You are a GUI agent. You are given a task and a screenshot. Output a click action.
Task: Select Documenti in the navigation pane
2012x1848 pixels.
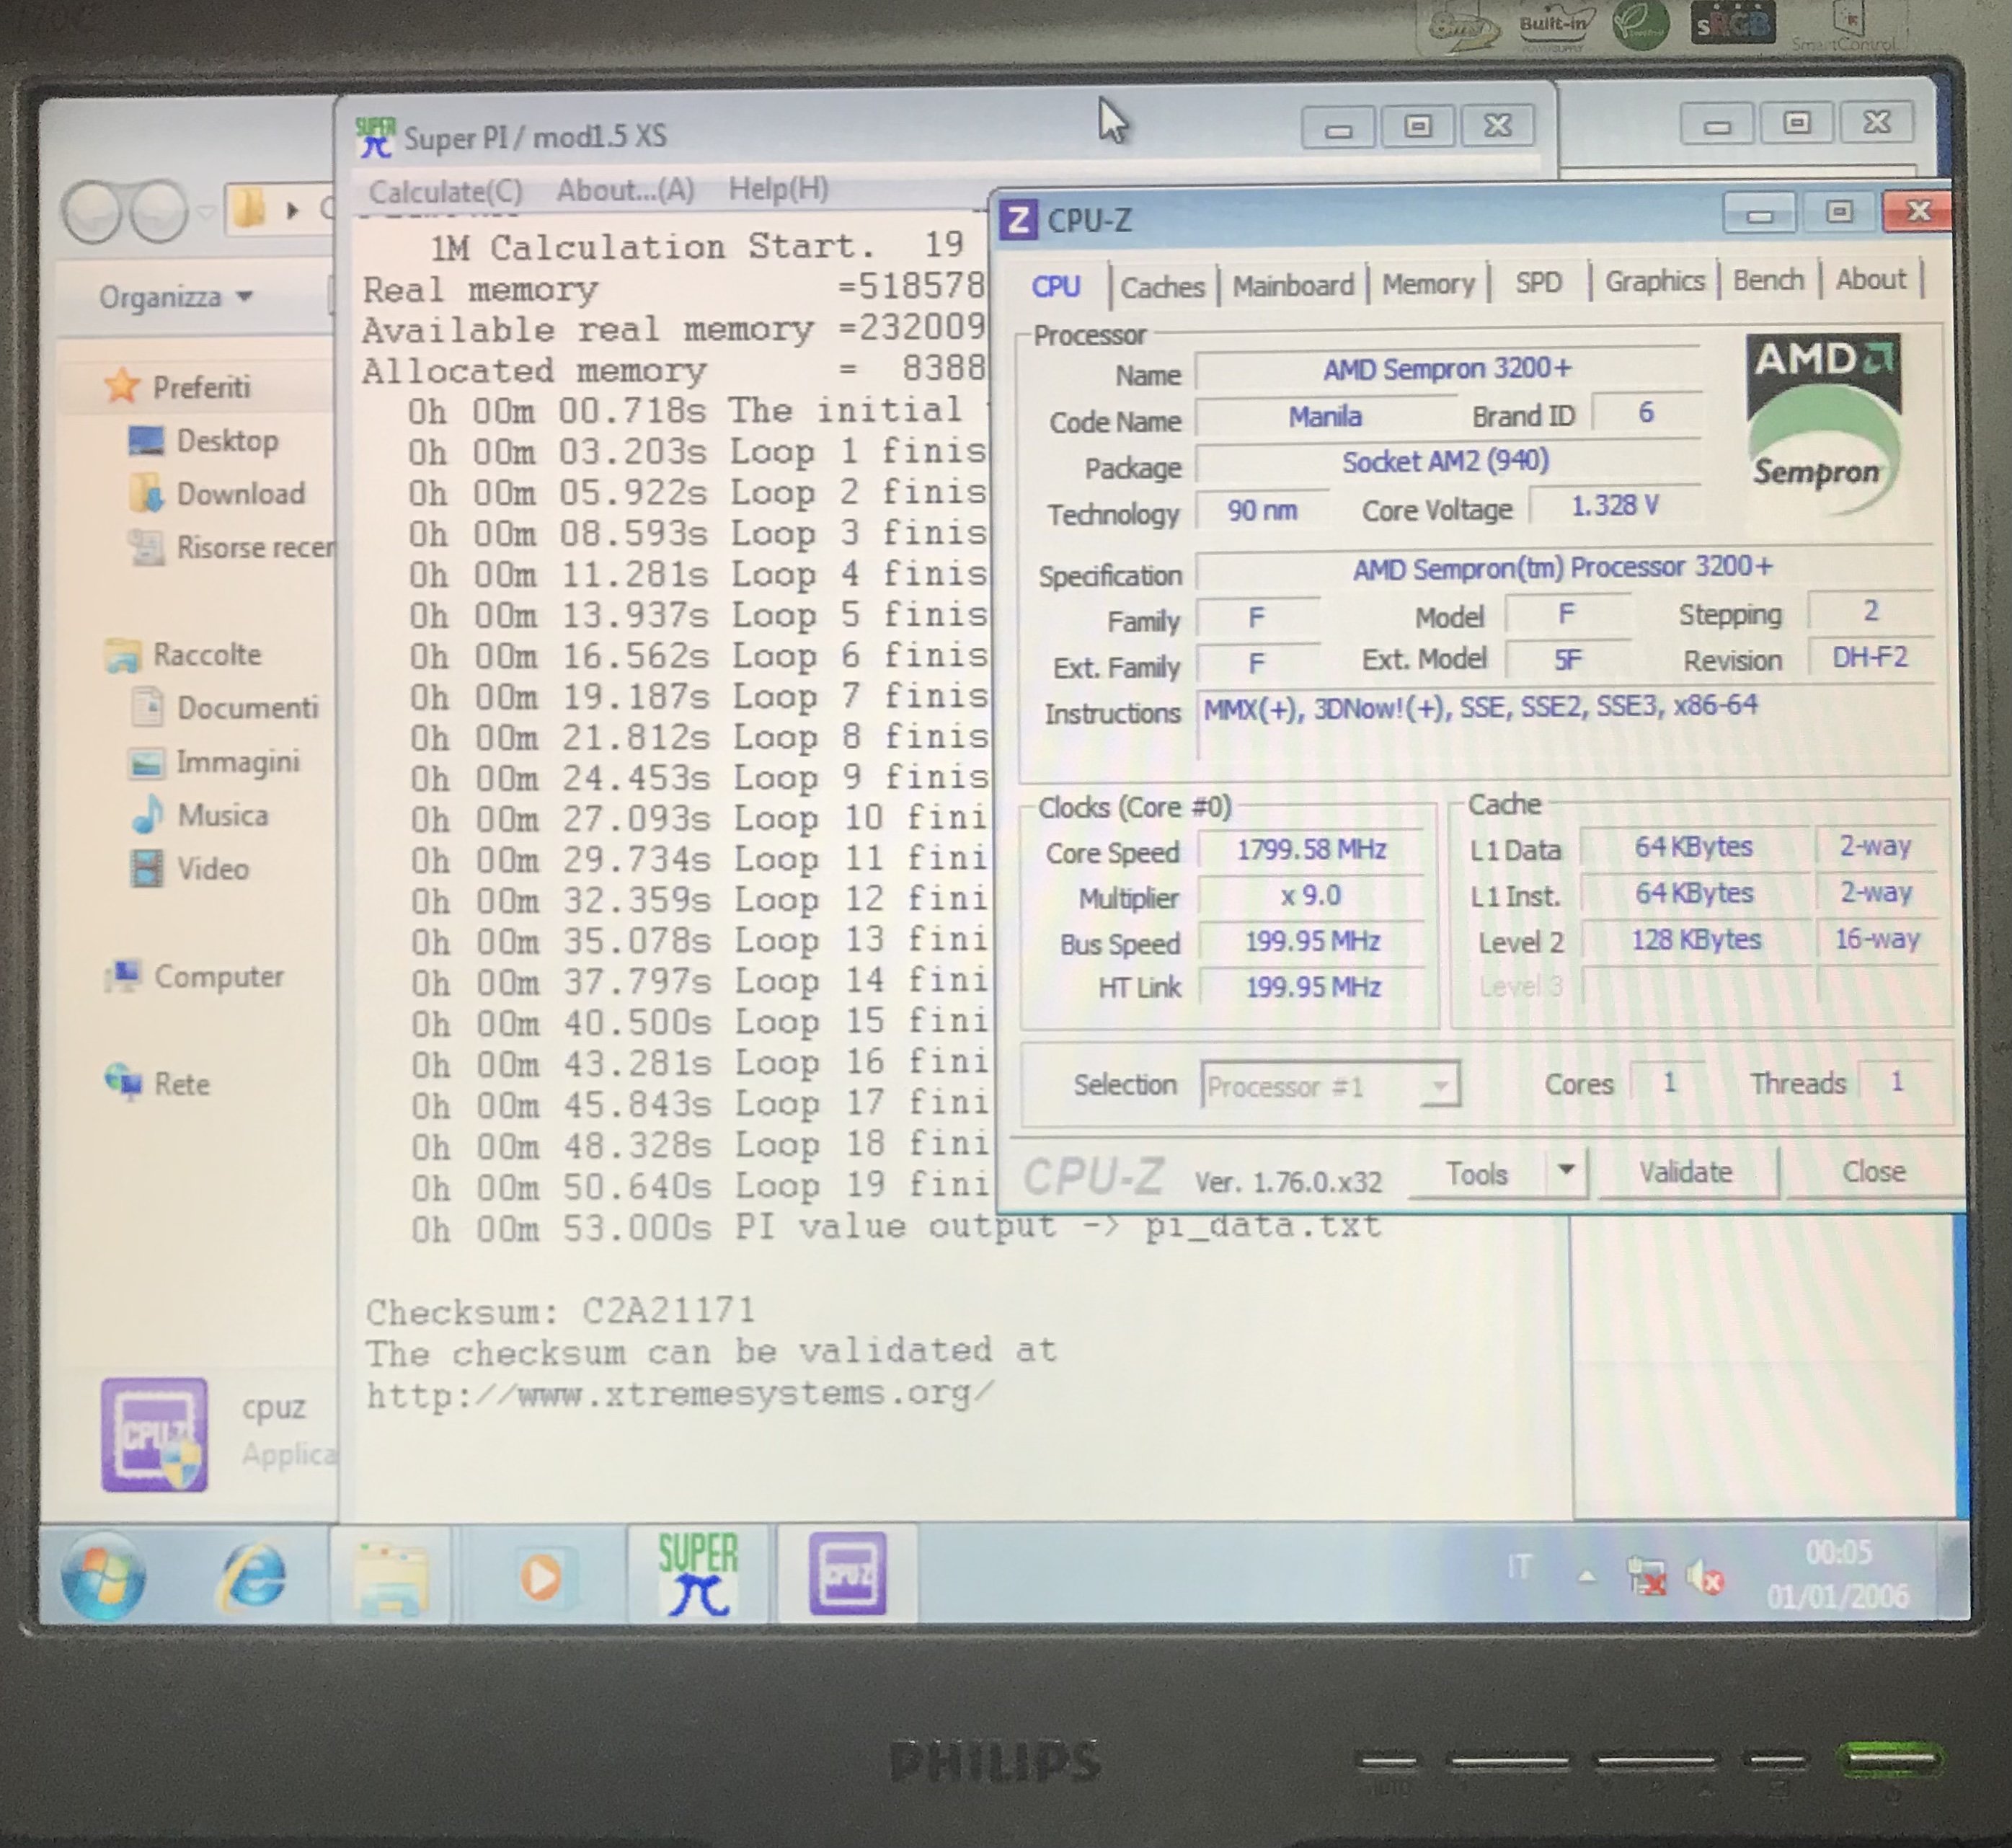click(x=246, y=708)
